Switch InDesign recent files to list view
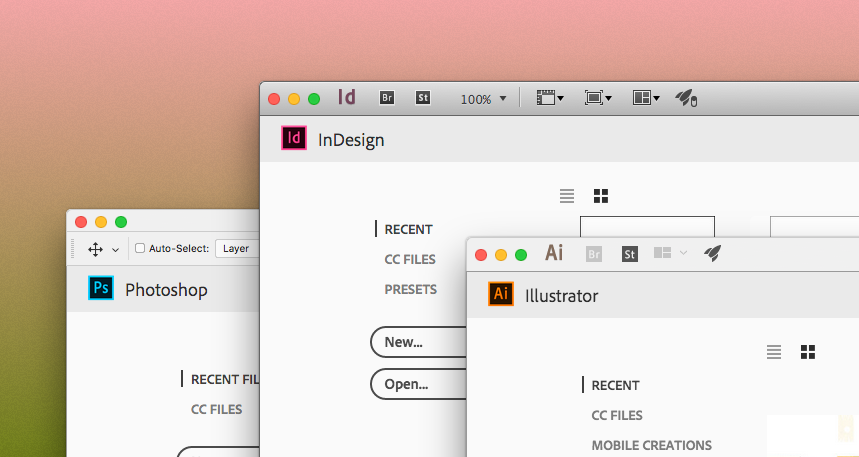 point(567,196)
